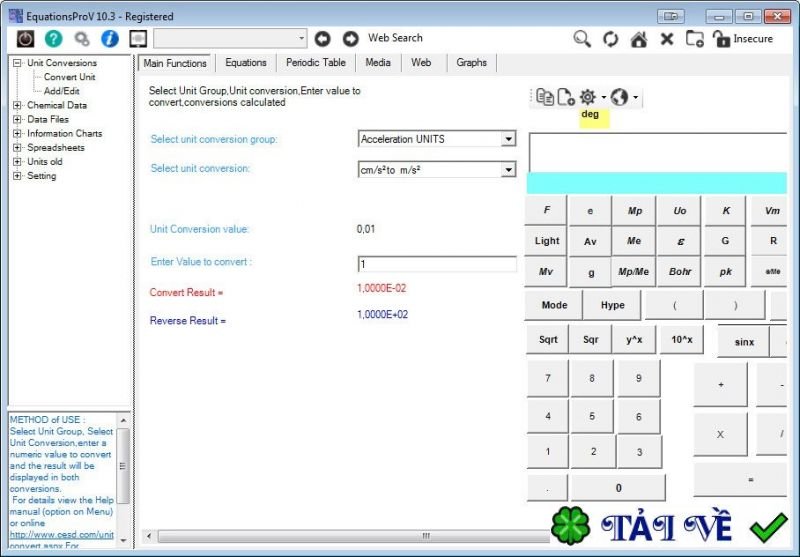This screenshot has height=557, width=800.
Task: Click the X stop loading icon
Action: (x=667, y=39)
